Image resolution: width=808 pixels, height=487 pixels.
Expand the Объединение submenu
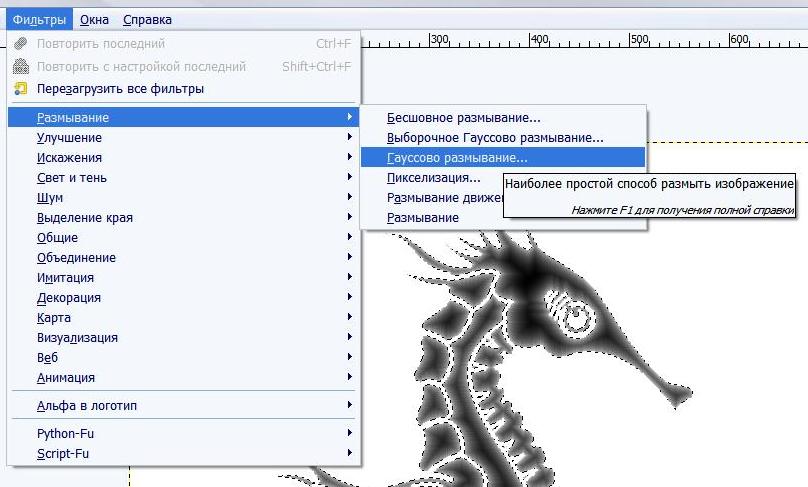pos(184,258)
